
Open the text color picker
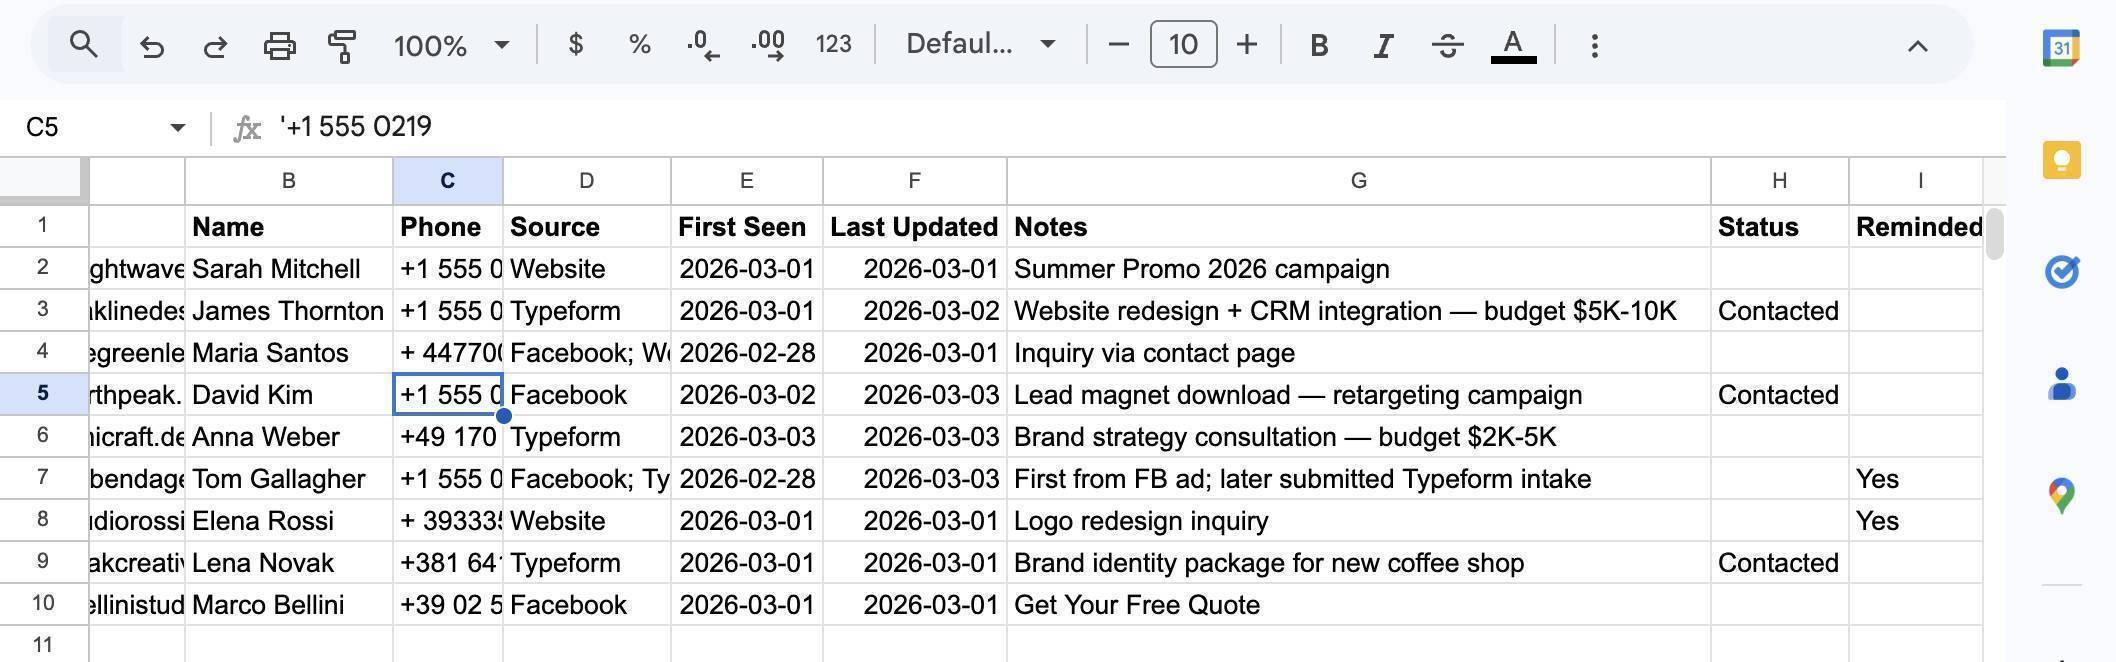point(1512,45)
